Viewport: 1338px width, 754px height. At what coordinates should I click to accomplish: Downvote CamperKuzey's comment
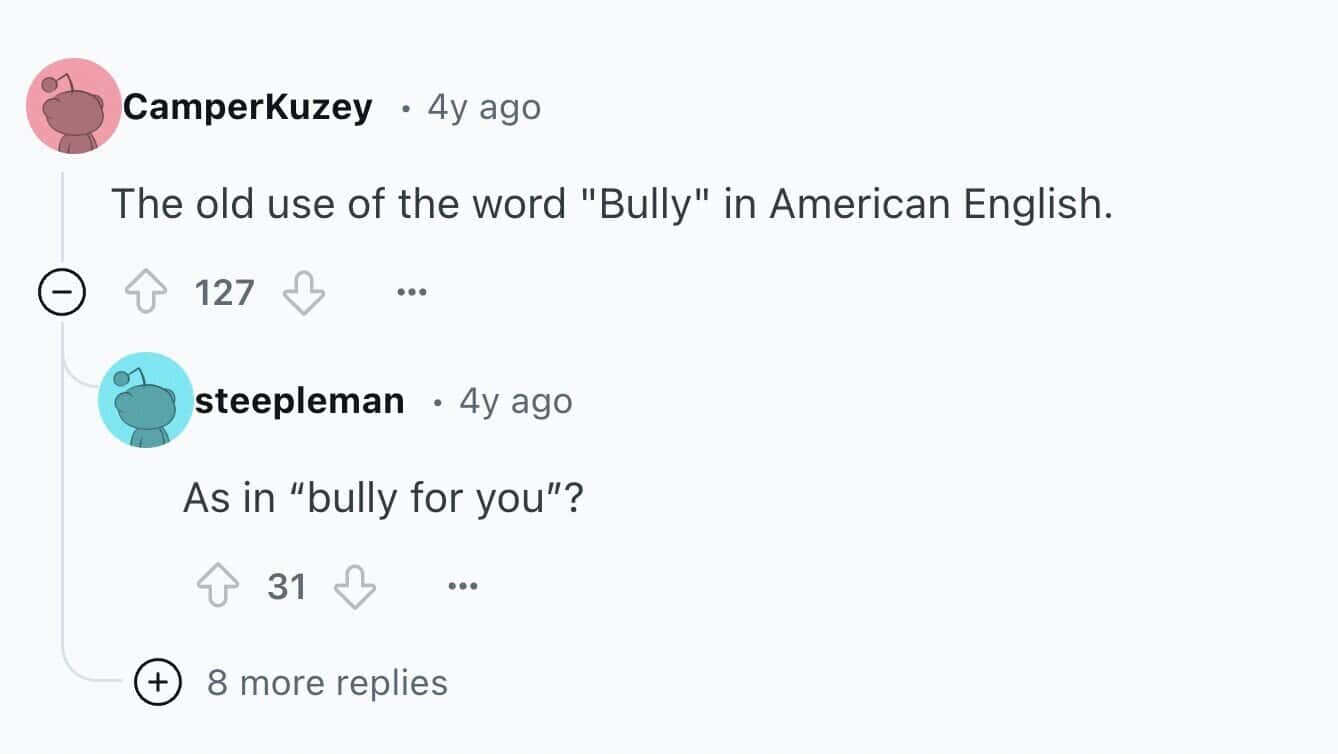[x=304, y=294]
